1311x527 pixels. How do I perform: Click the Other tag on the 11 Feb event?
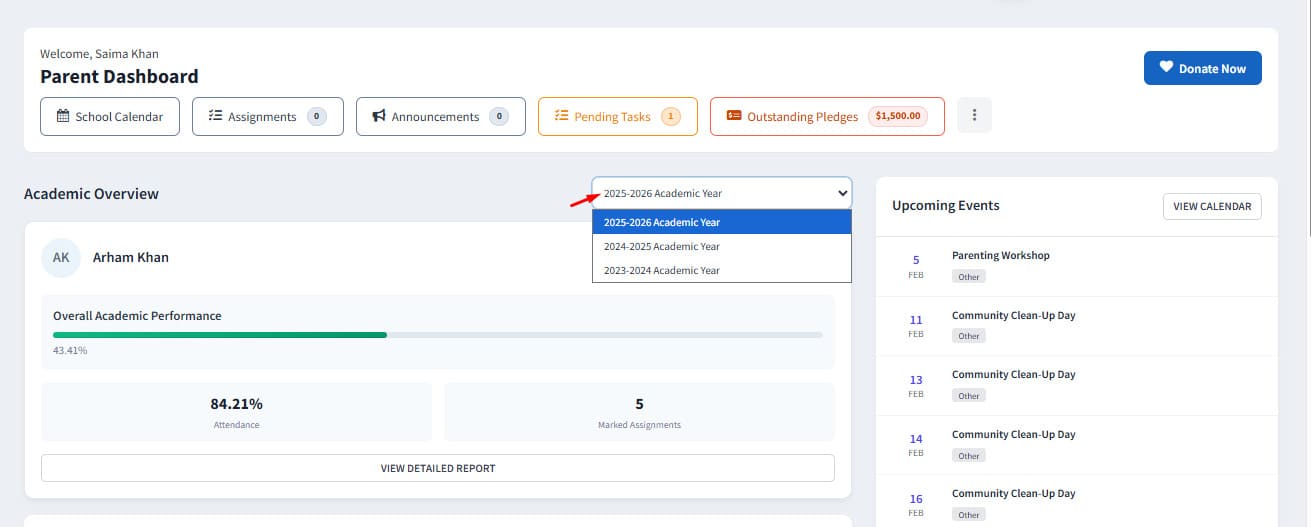(x=969, y=336)
